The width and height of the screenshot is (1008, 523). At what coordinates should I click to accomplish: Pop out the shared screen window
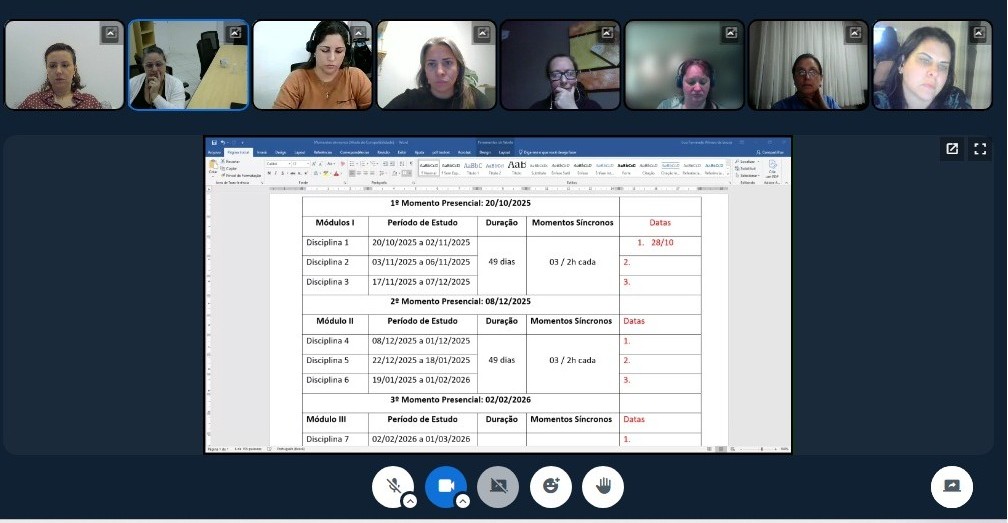(x=952, y=149)
